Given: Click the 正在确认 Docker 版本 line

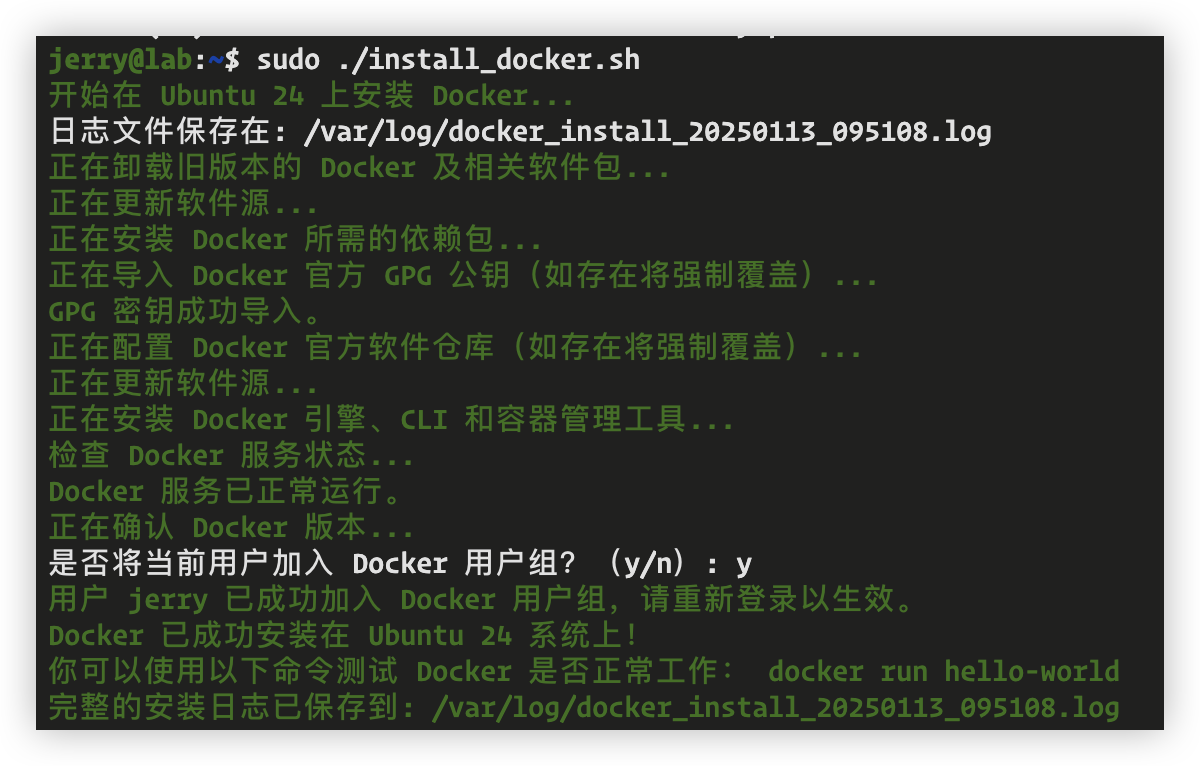Looking at the screenshot, I should click(x=231, y=528).
